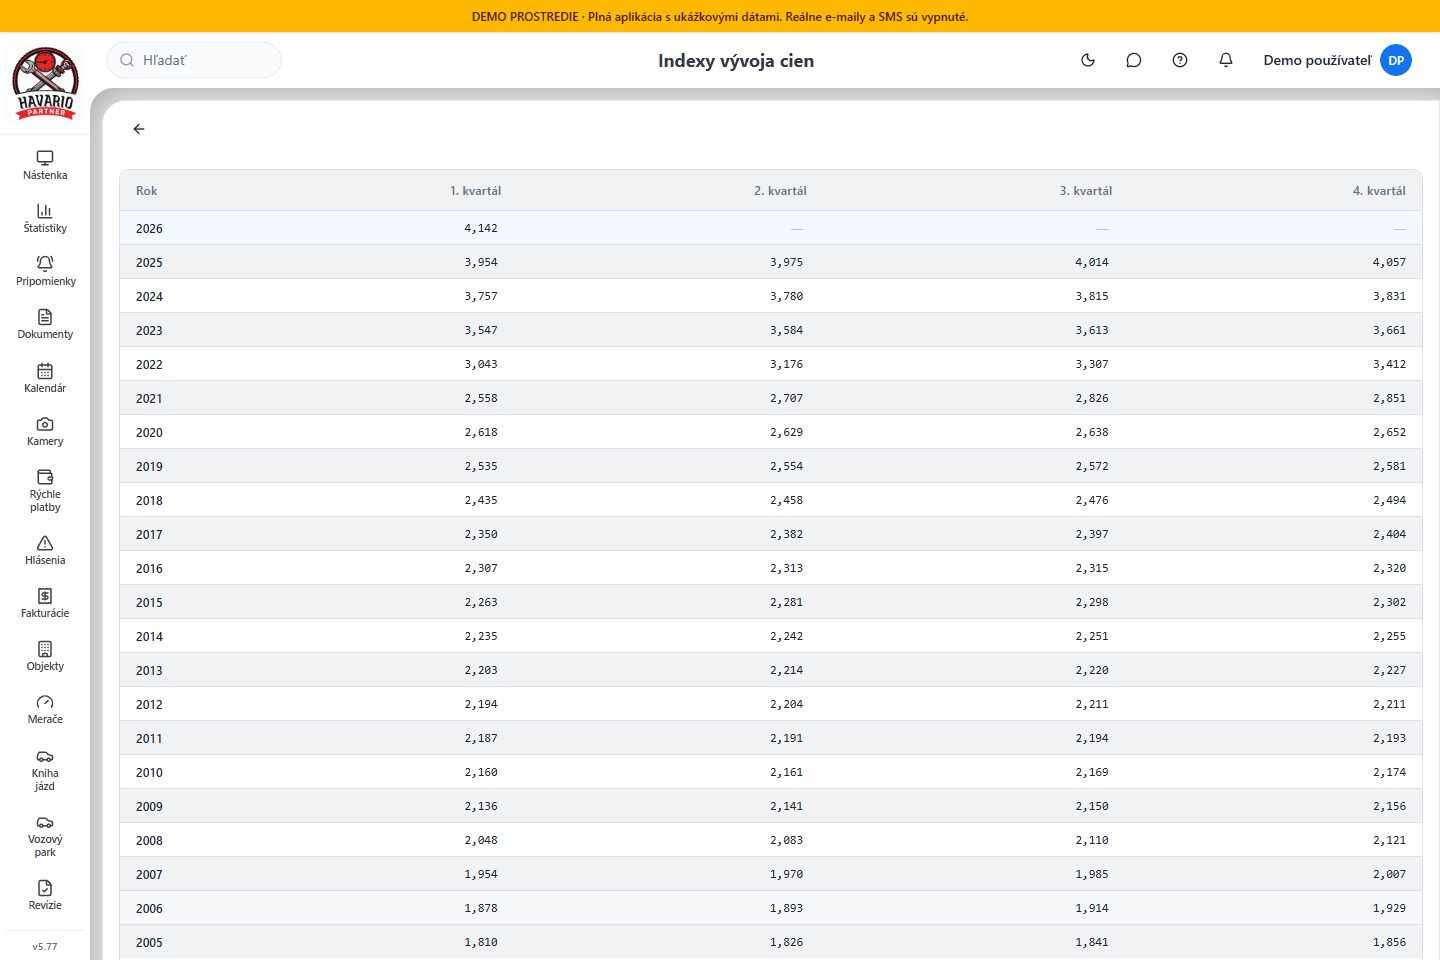Open the chat messages icon
This screenshot has height=960, width=1440.
coord(1134,60)
